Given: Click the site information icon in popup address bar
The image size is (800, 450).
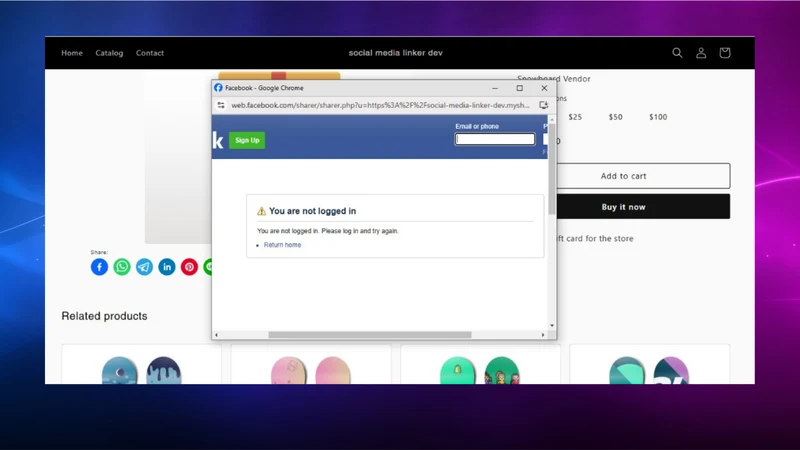Looking at the screenshot, I should pyautogui.click(x=221, y=105).
